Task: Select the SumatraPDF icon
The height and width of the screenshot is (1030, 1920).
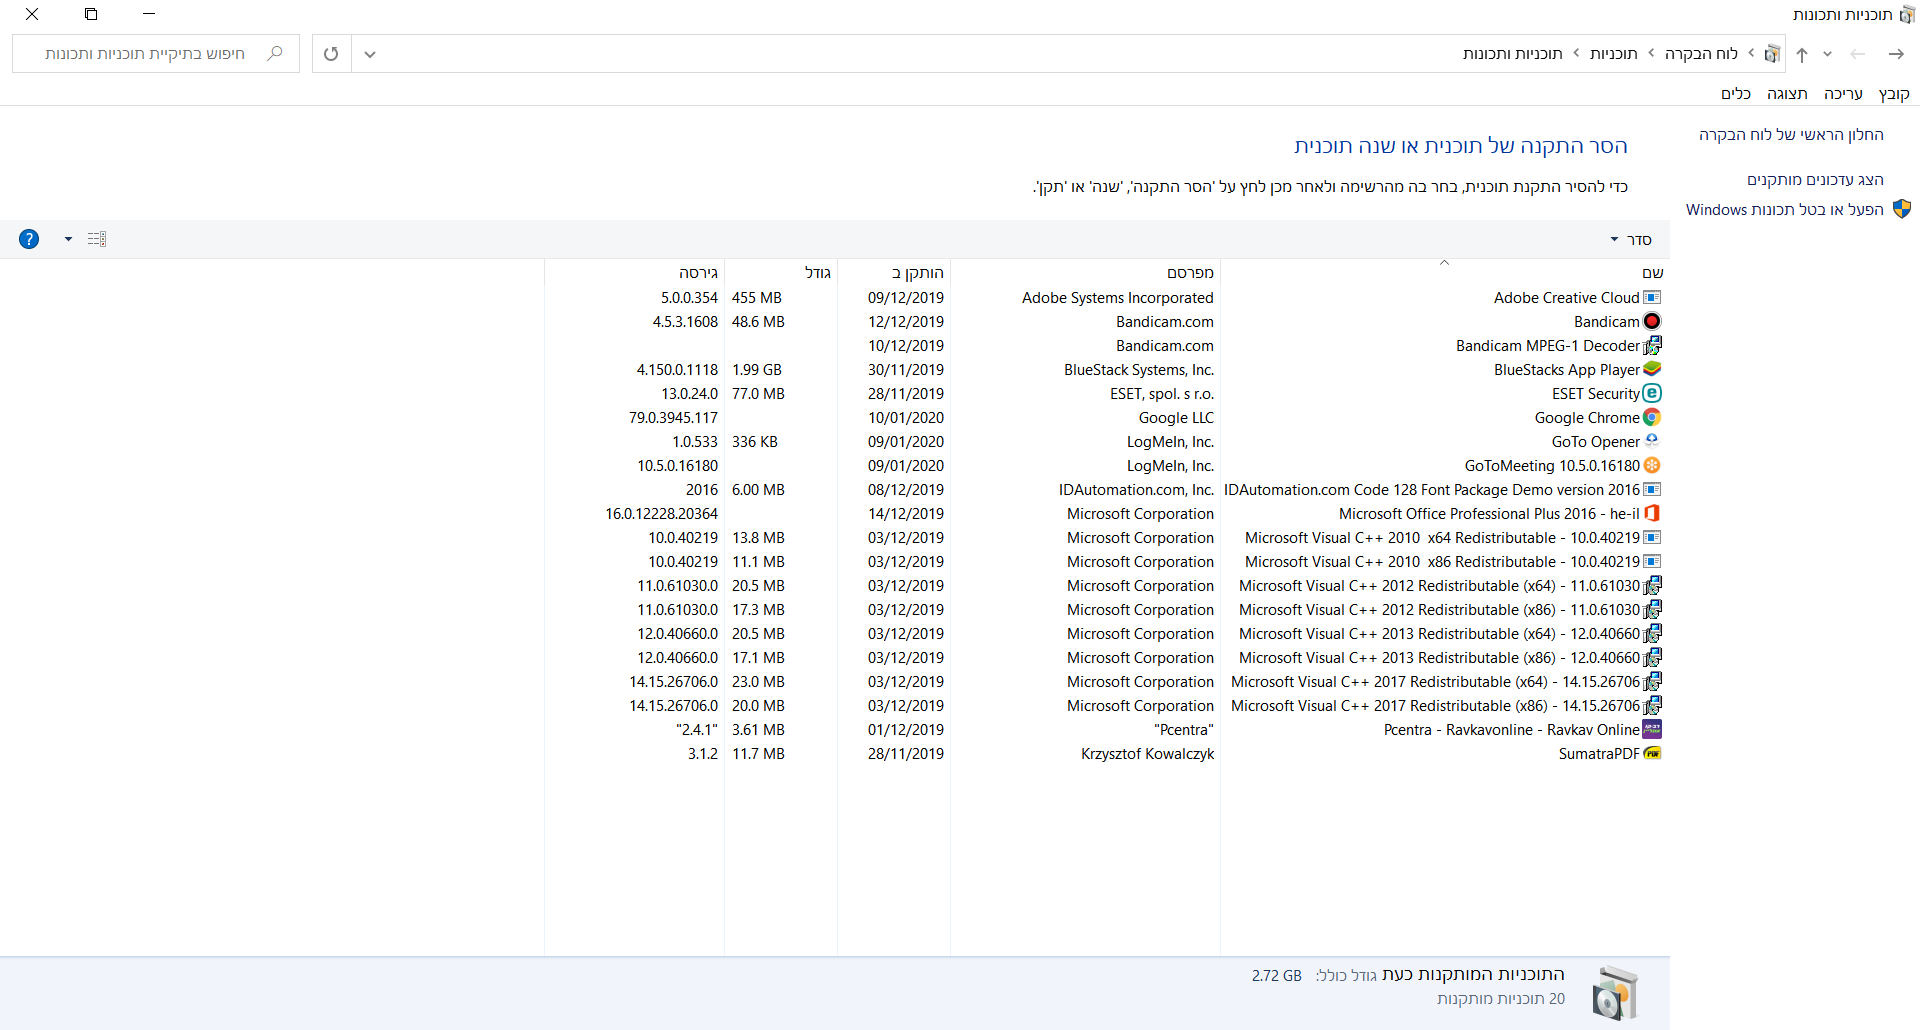Action: click(x=1652, y=753)
